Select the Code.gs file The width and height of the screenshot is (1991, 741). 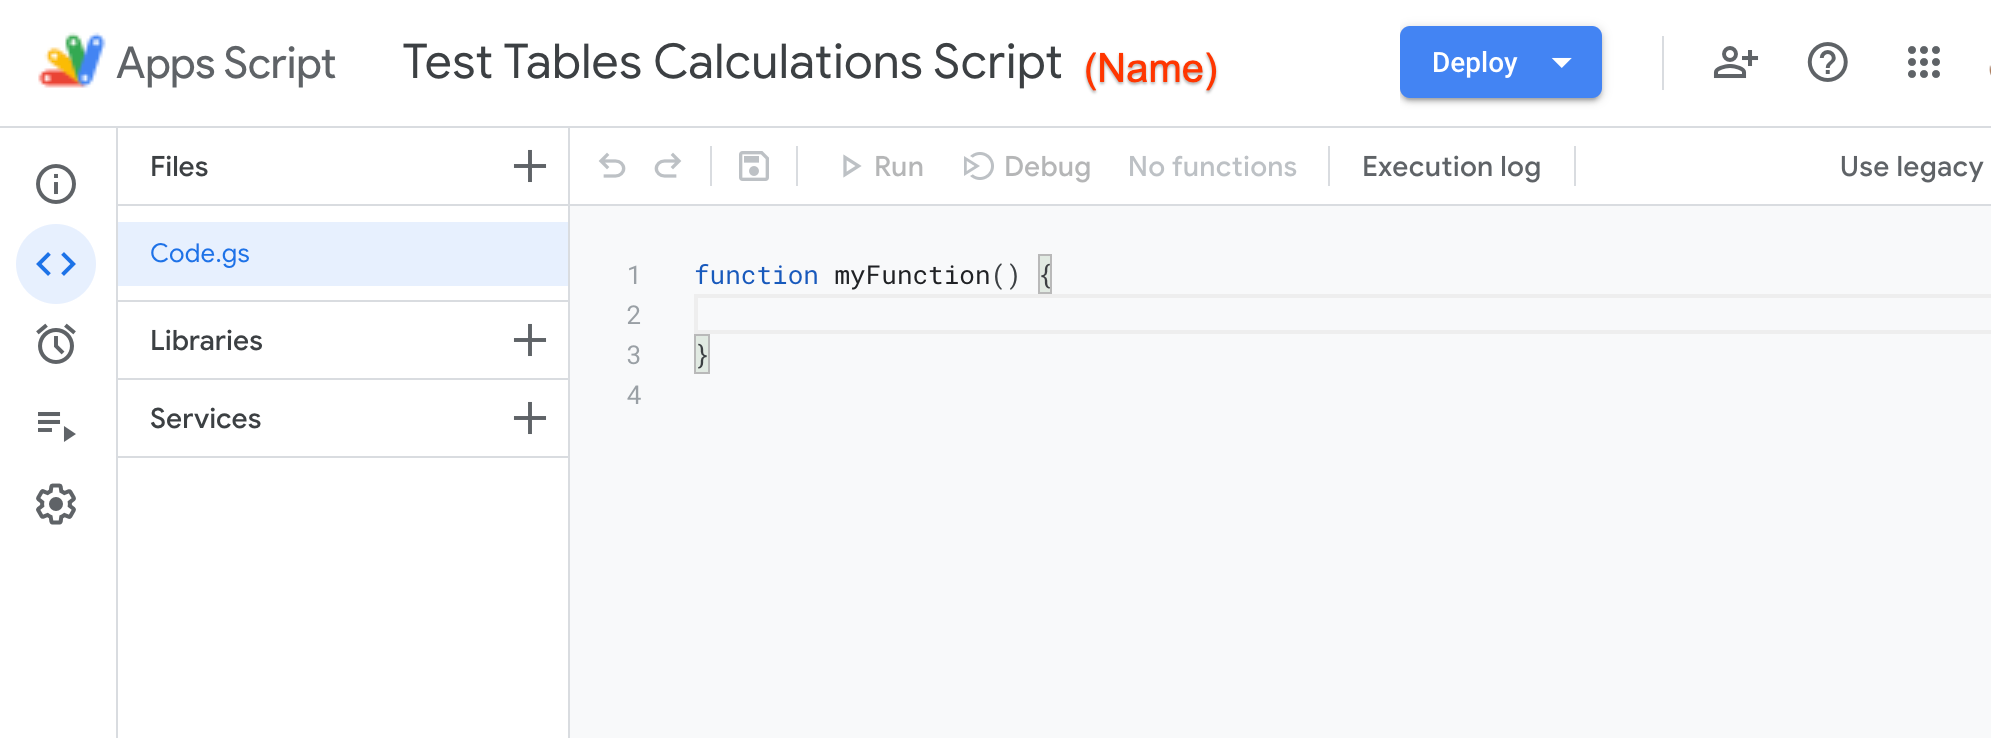pyautogui.click(x=200, y=254)
